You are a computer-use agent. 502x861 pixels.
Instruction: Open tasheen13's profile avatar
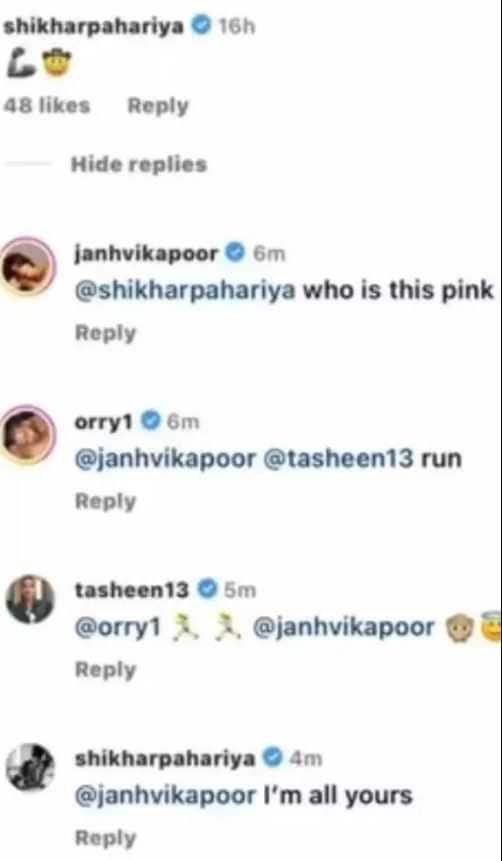pos(30,599)
